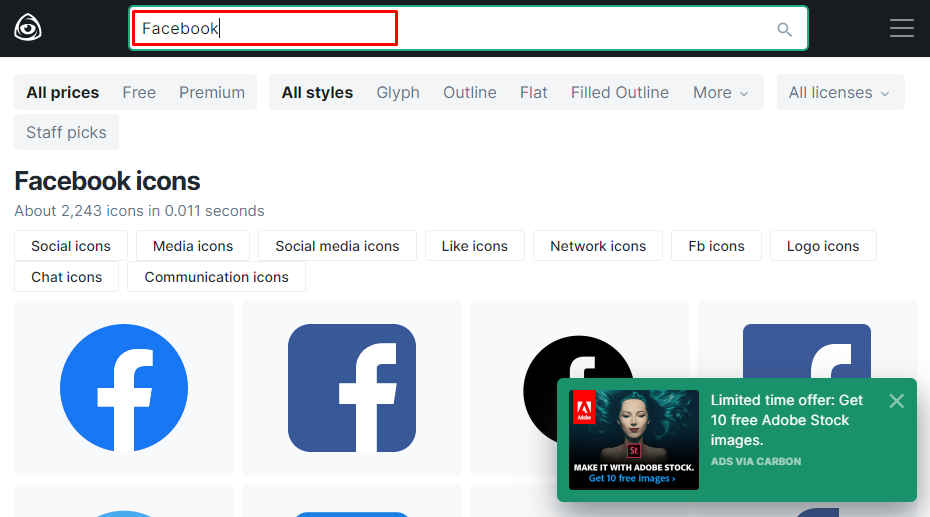Open Communication icons tag
Image resolution: width=930 pixels, height=517 pixels.
click(216, 277)
